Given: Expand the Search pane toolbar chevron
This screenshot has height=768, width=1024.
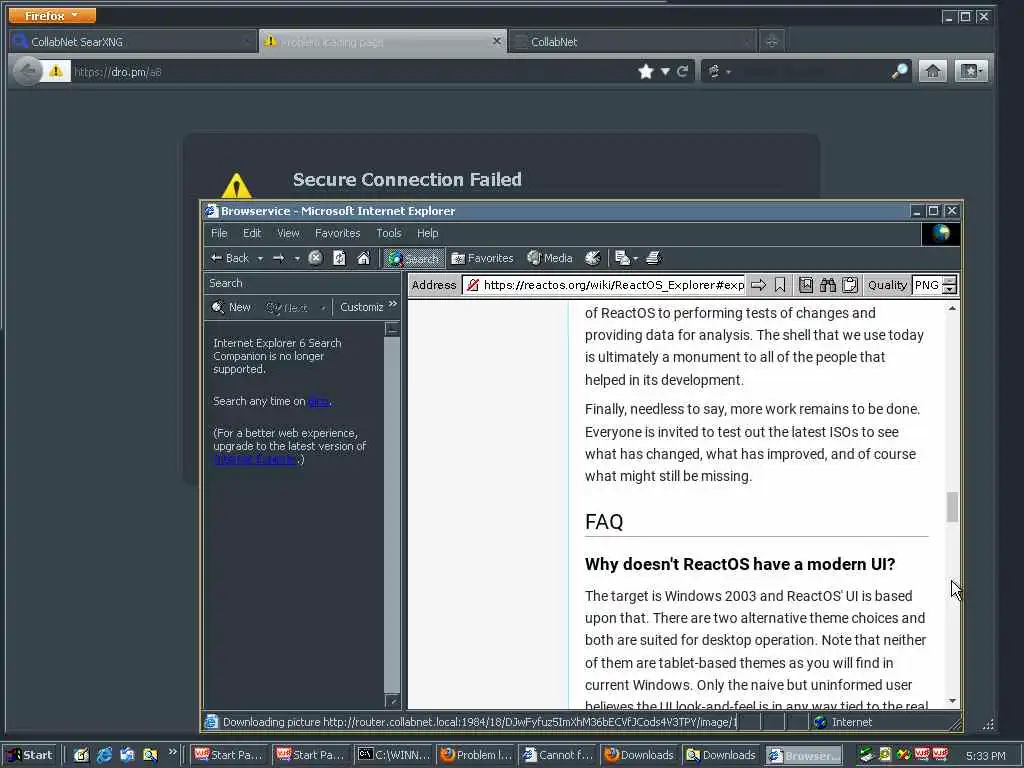Looking at the screenshot, I should 392,304.
